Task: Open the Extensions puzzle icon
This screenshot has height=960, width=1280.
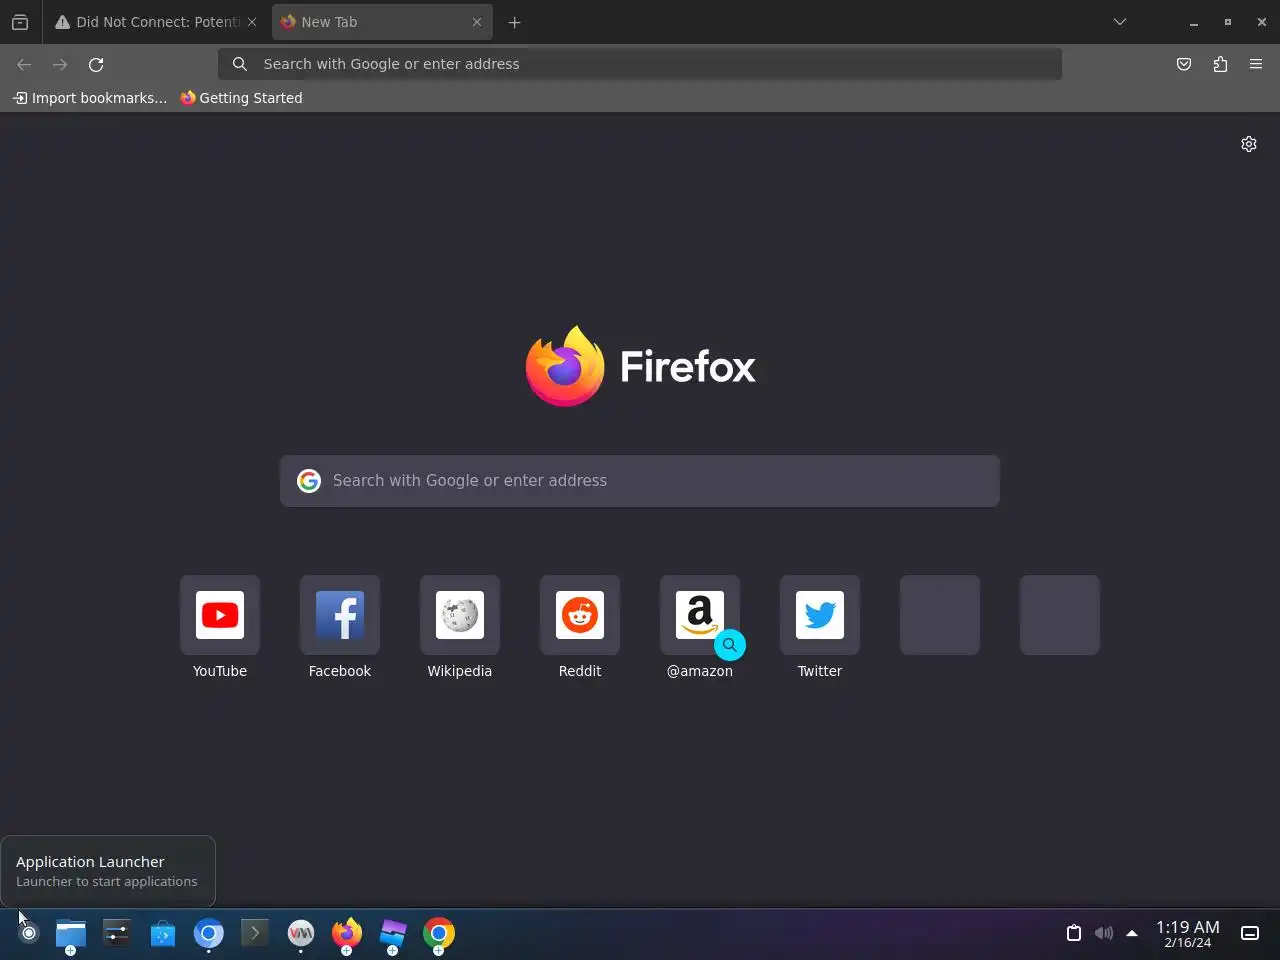Action: point(1220,64)
